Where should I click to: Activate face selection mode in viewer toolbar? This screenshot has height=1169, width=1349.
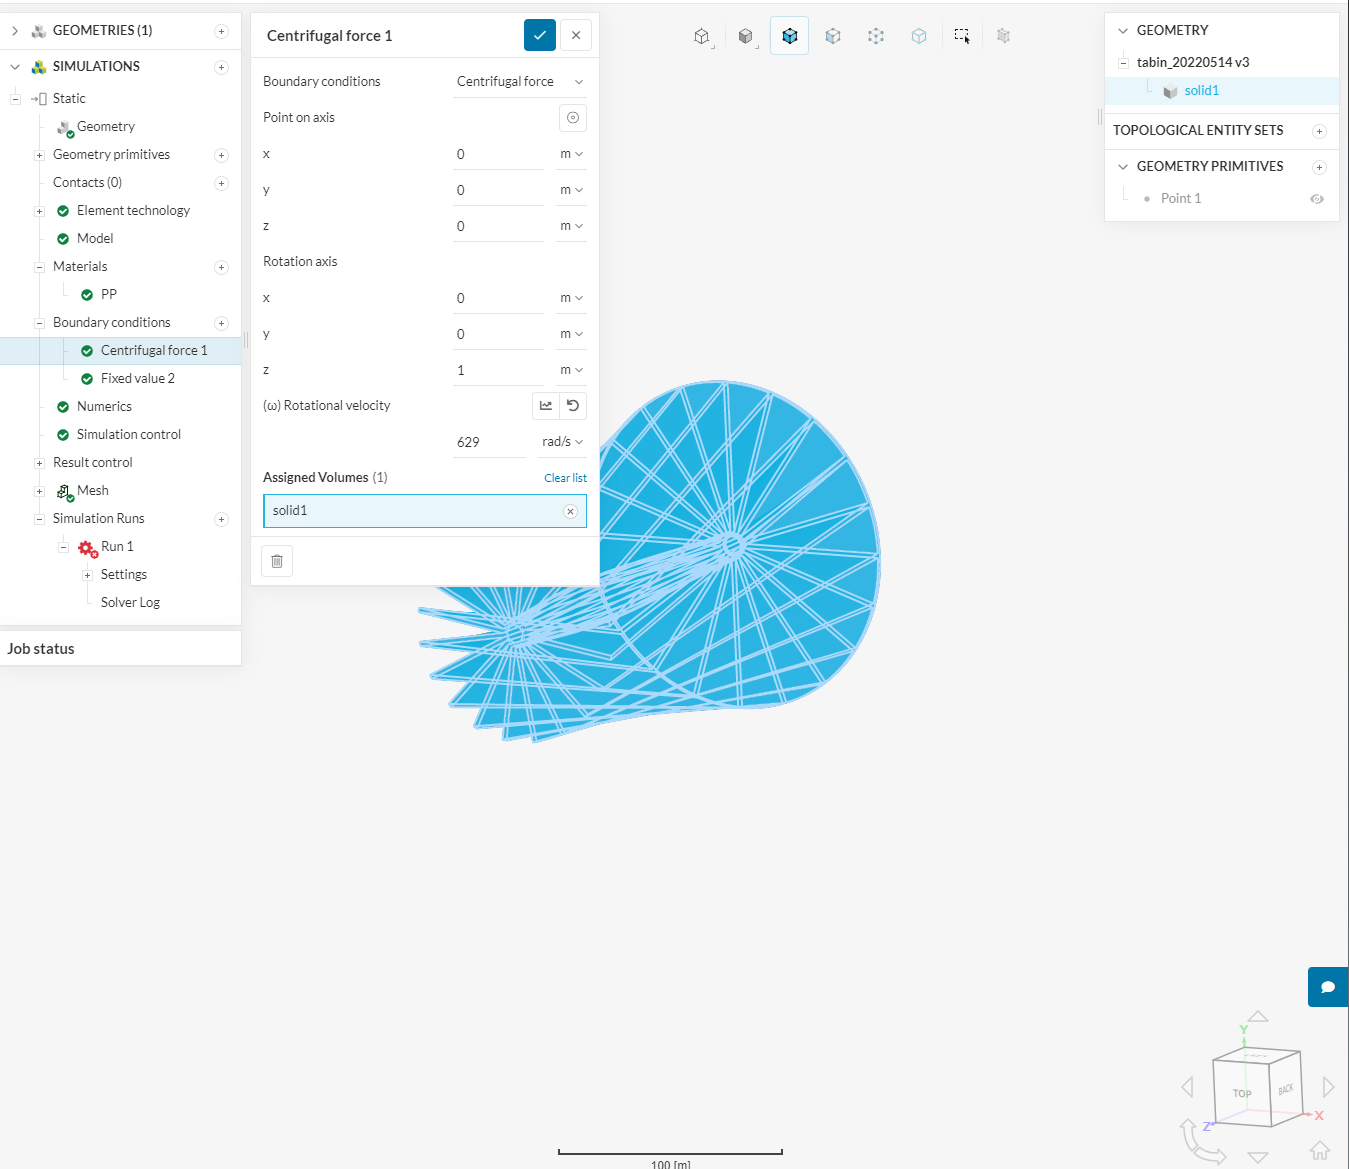833,36
